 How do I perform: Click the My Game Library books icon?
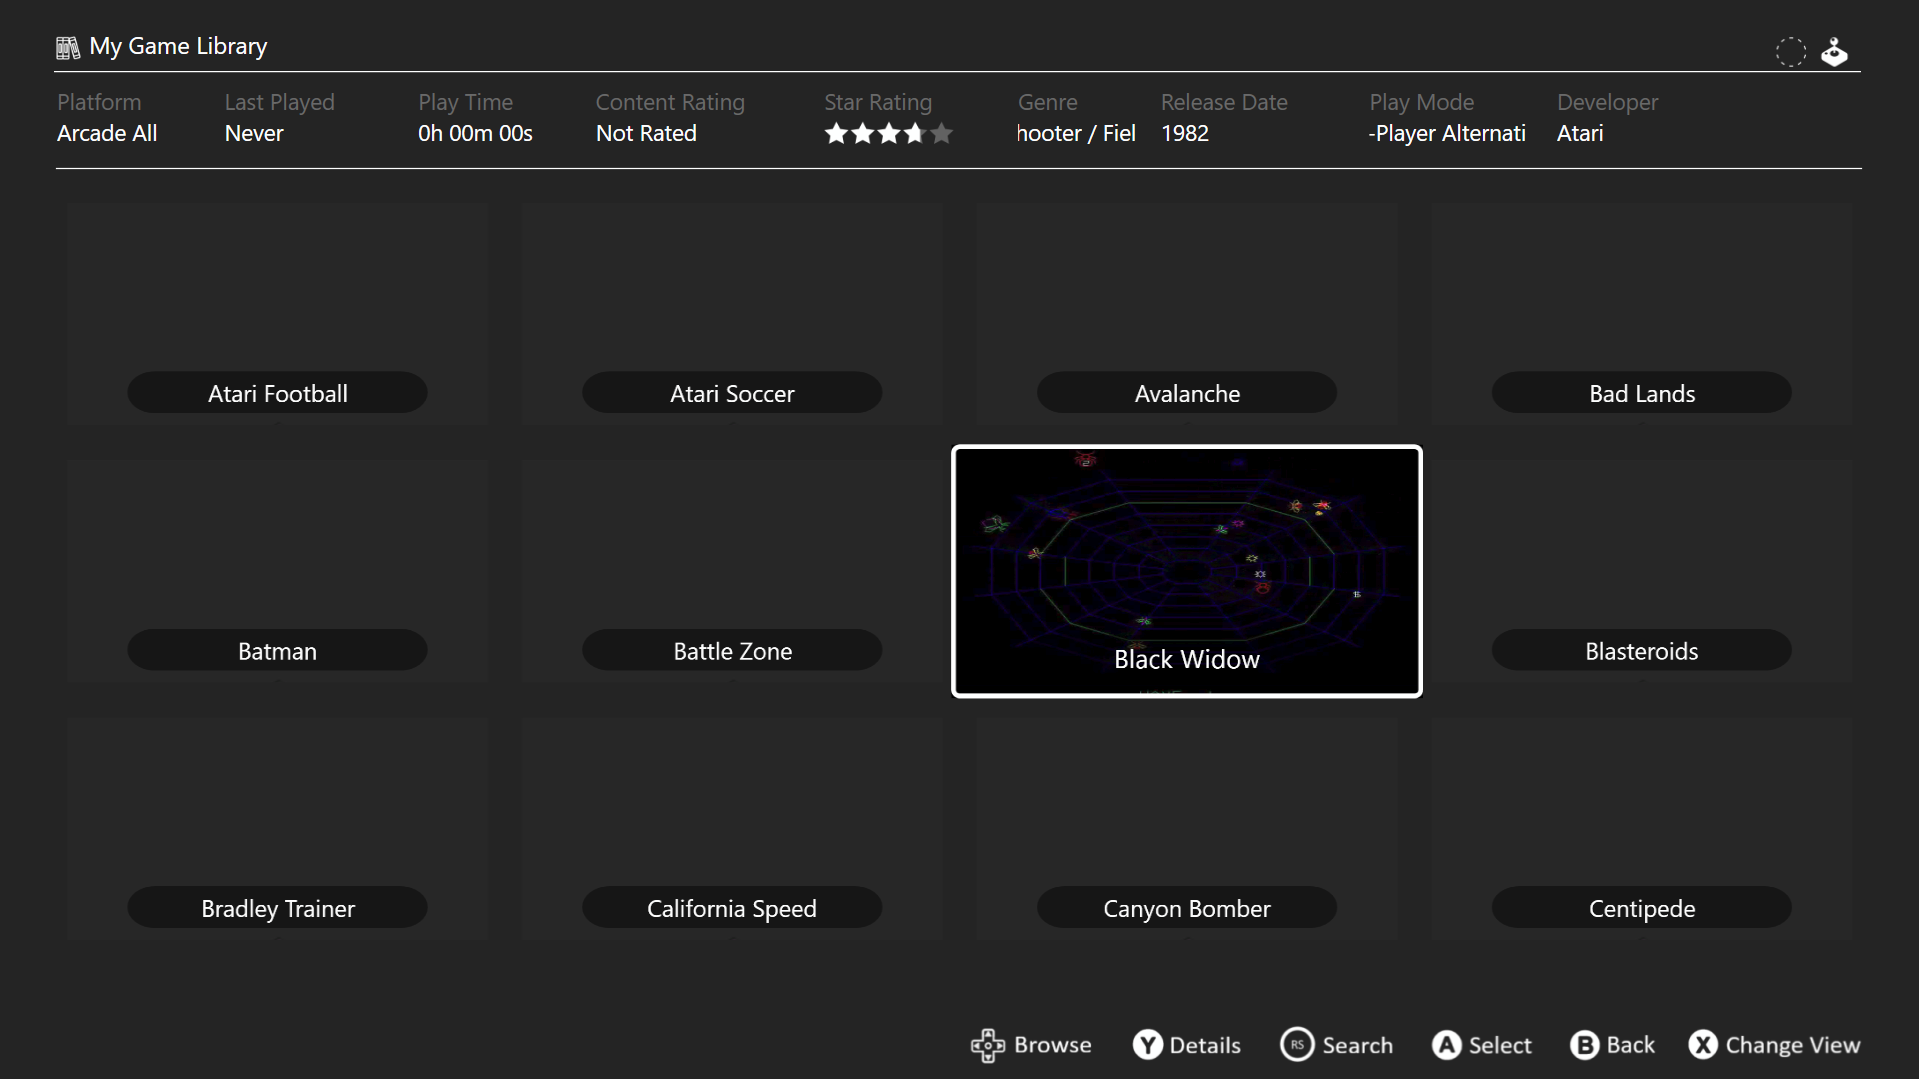[67, 47]
